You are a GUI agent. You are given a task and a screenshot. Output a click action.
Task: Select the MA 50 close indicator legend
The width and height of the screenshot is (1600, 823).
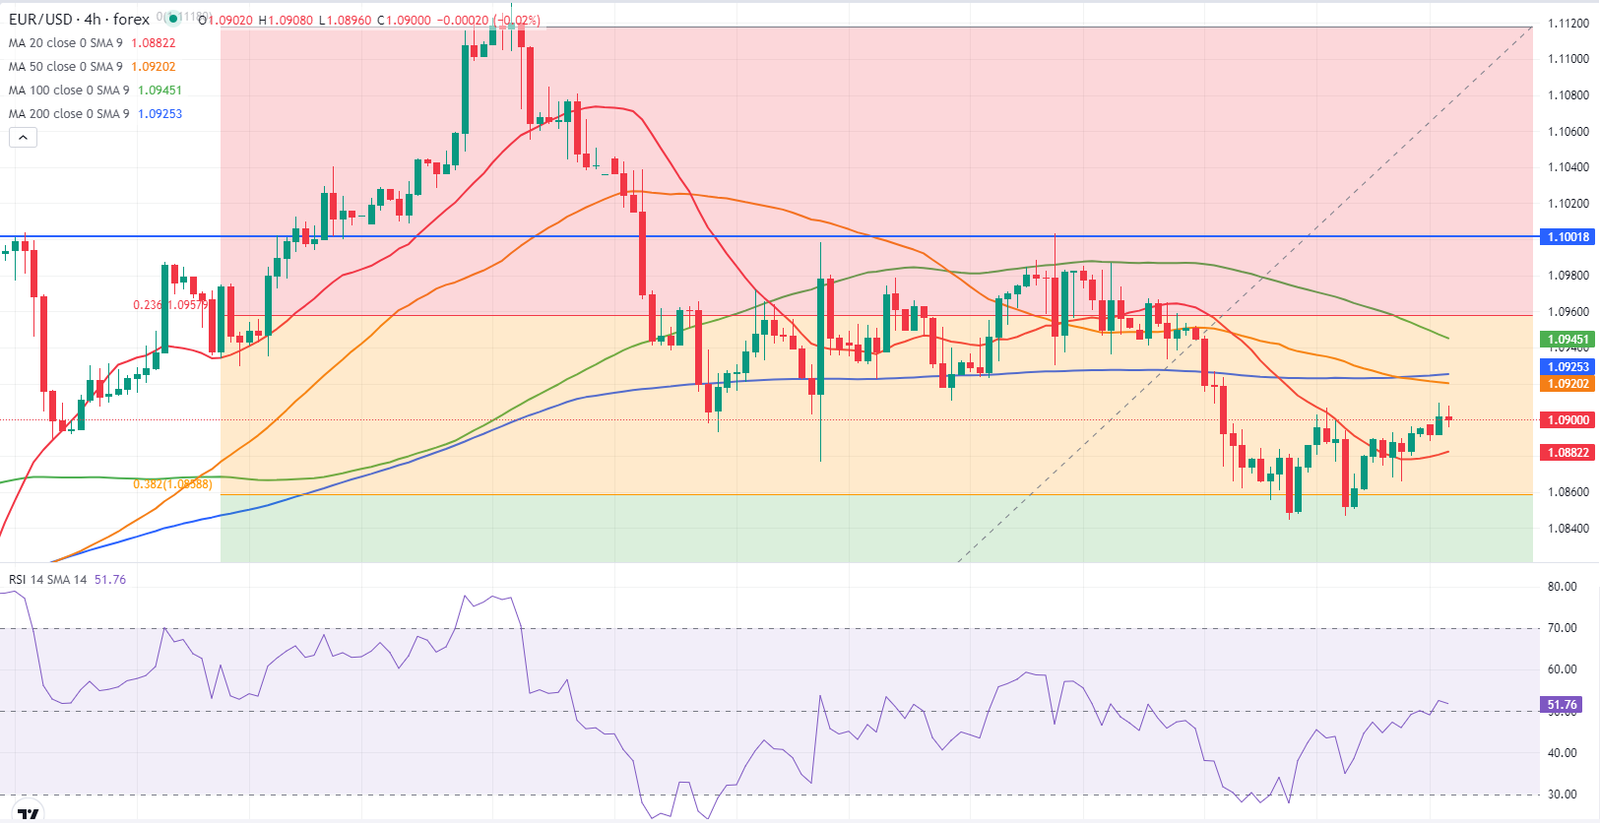coord(66,67)
